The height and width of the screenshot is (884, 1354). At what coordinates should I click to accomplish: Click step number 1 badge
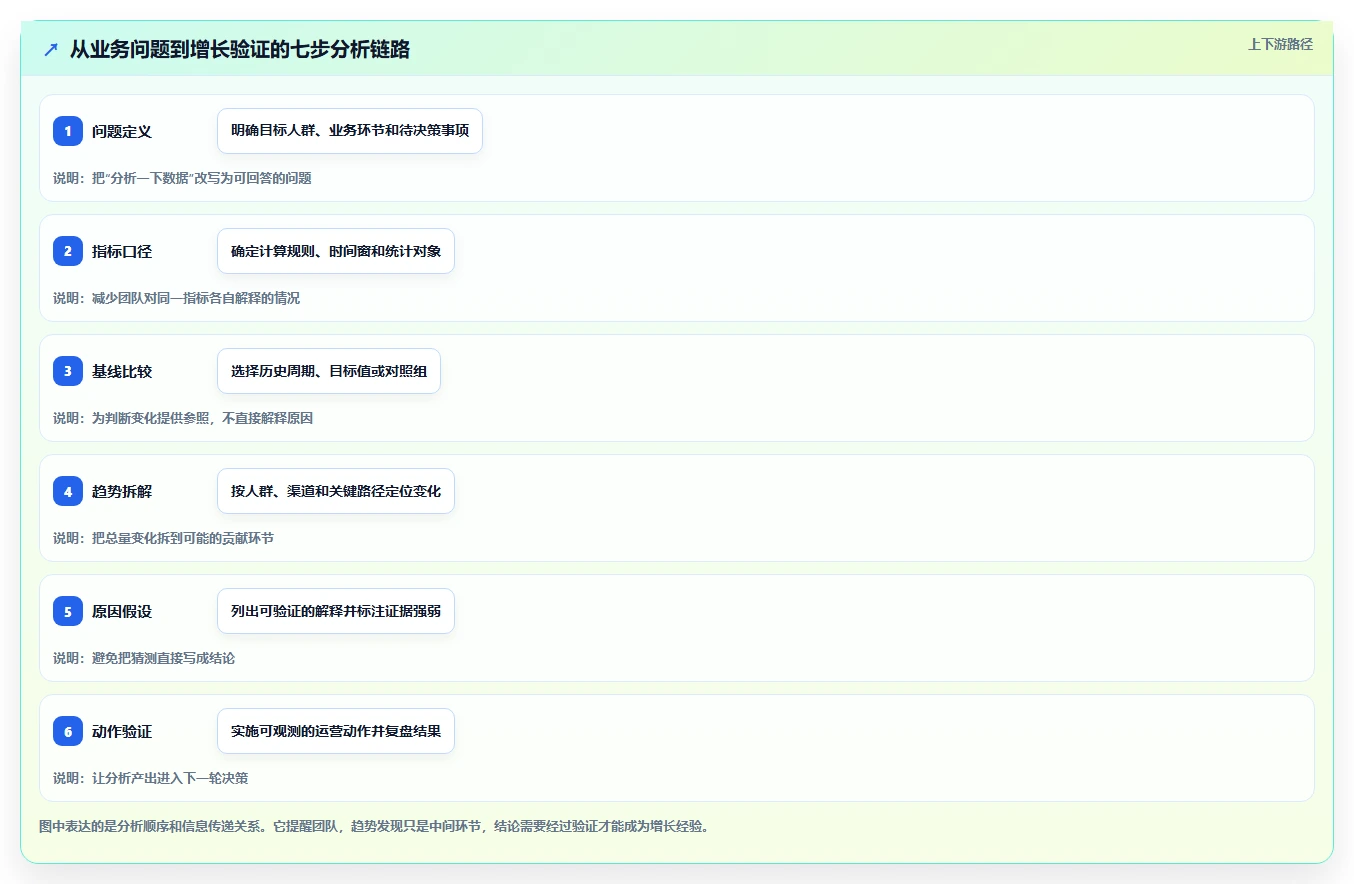pos(68,131)
